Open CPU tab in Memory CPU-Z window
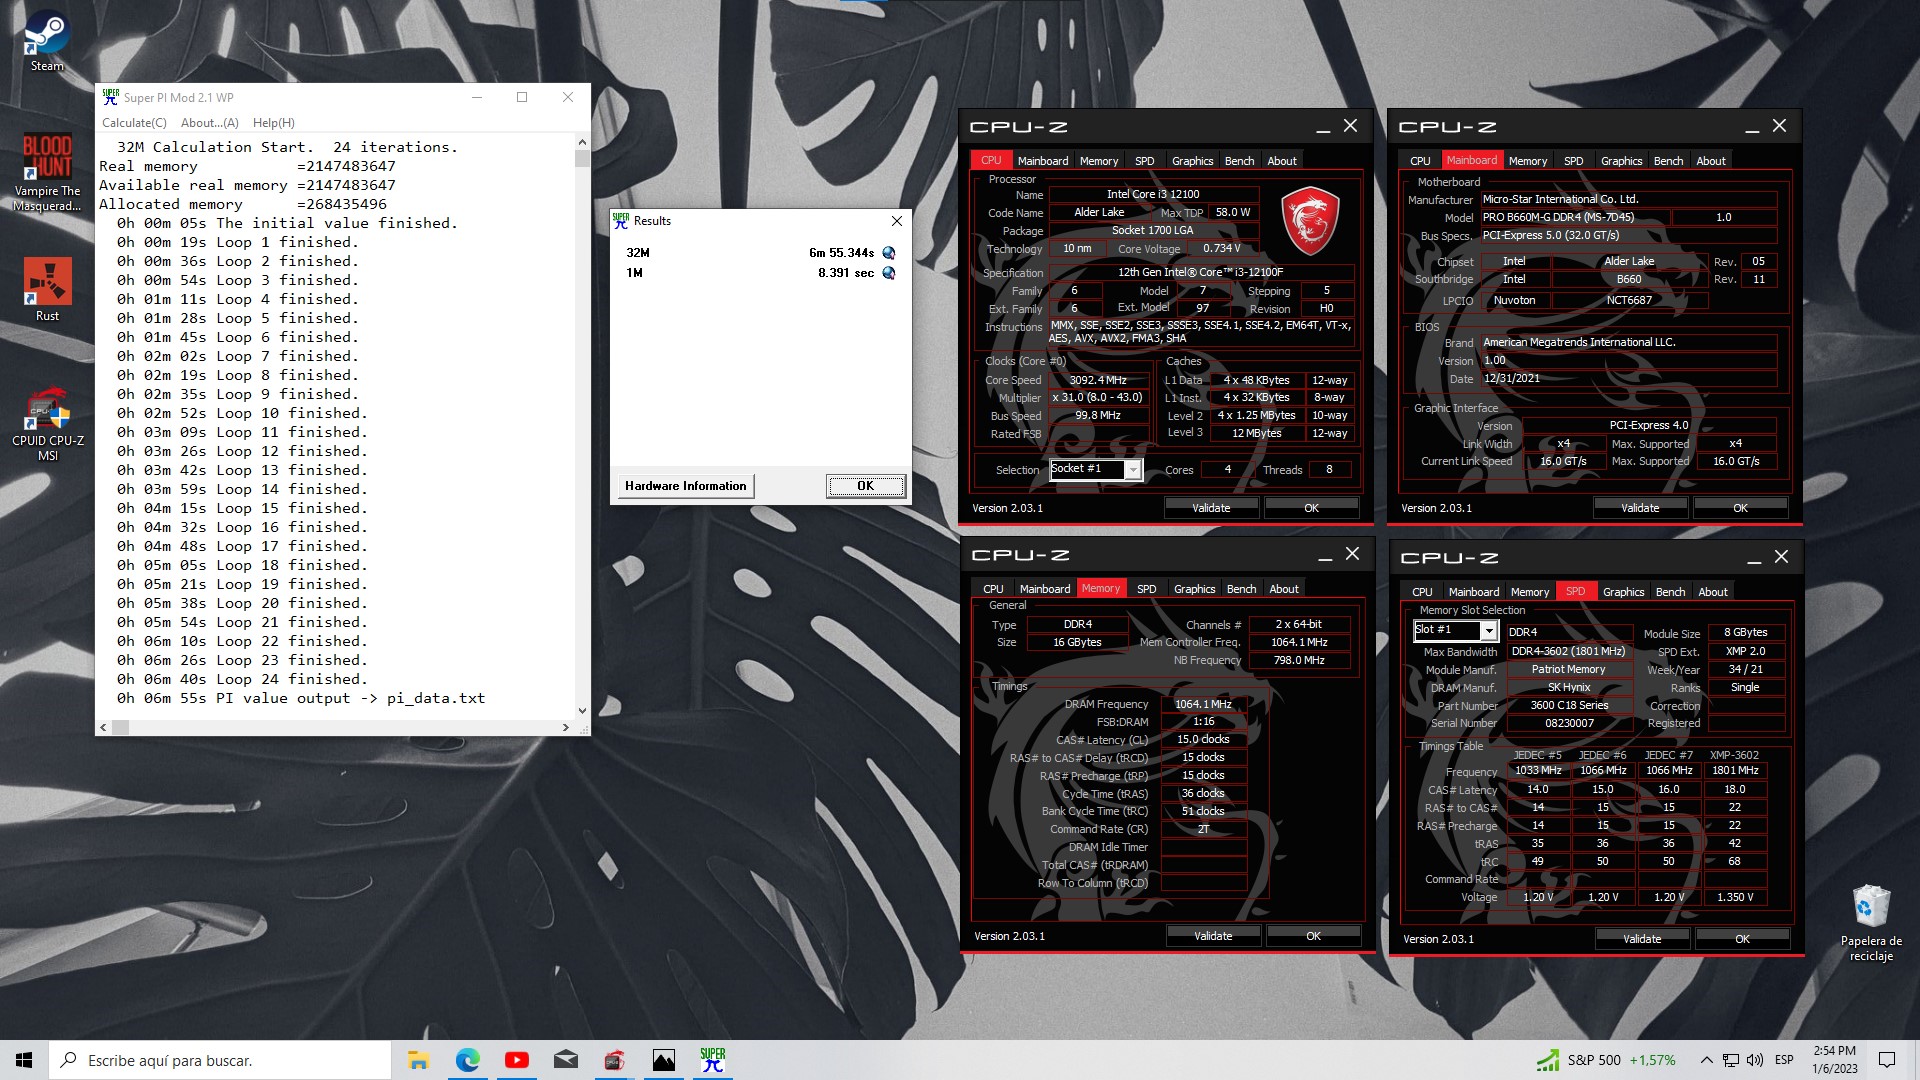This screenshot has width=1920, height=1080. point(993,588)
